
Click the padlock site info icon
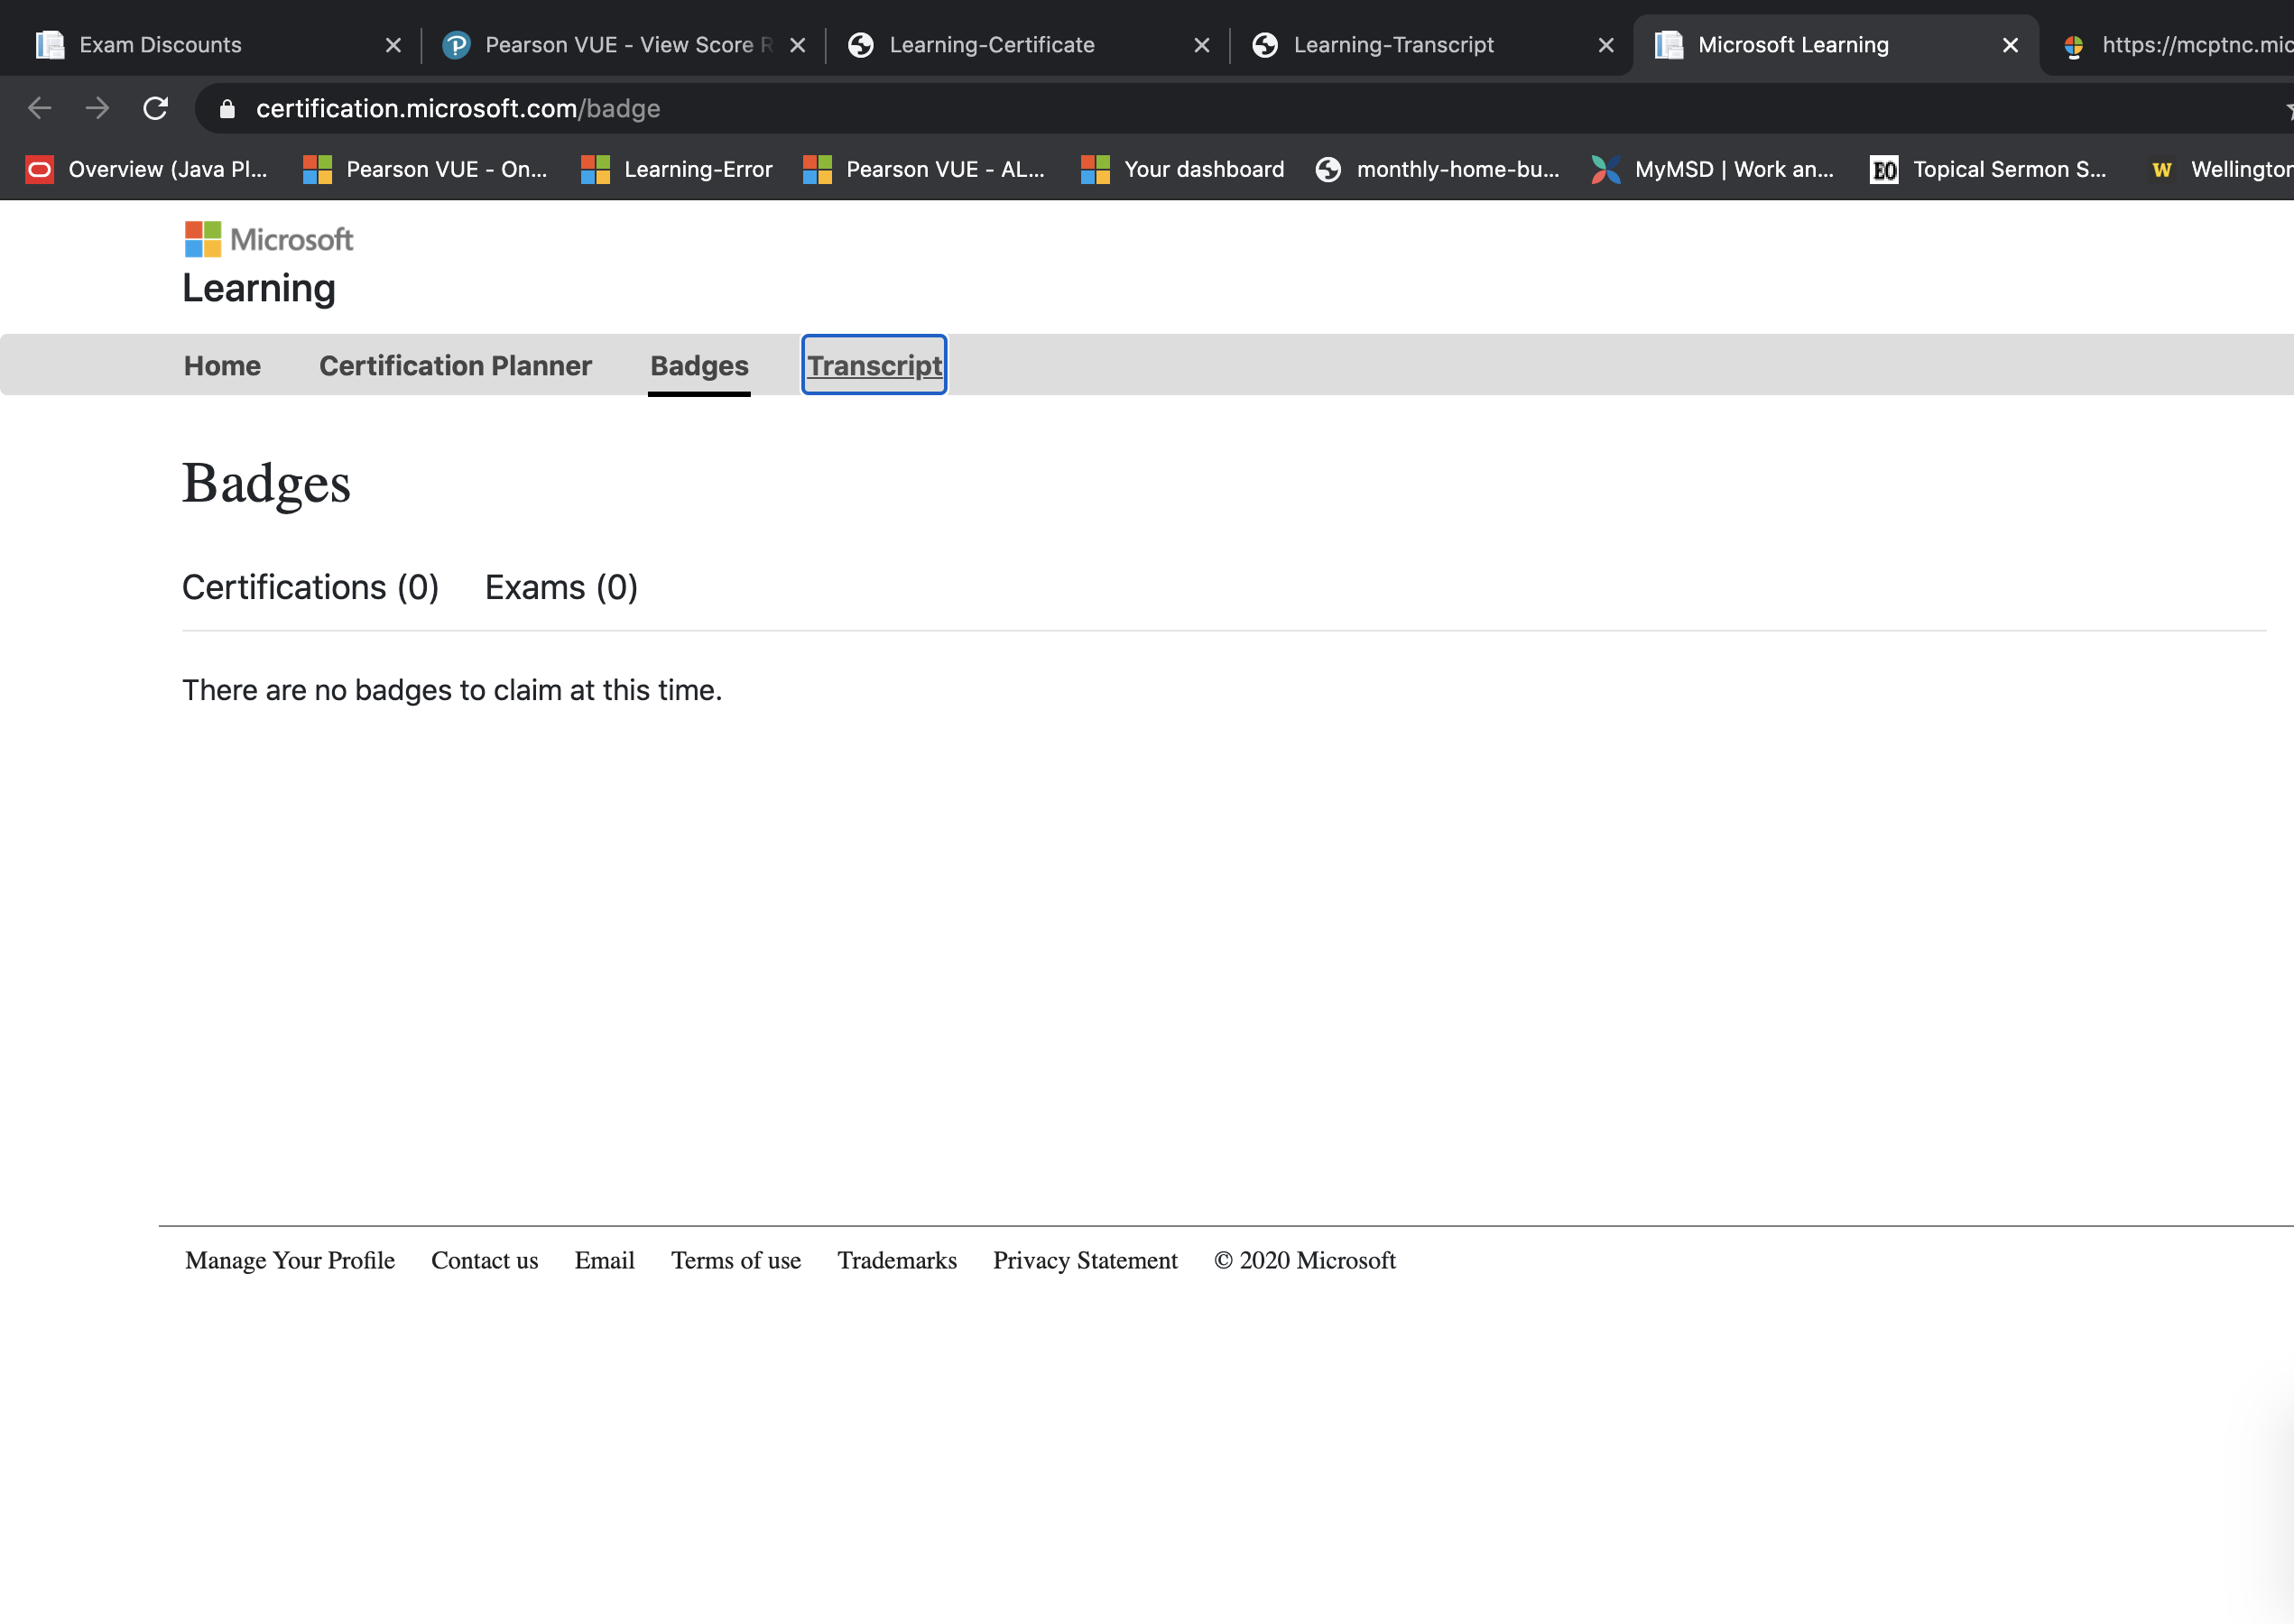pyautogui.click(x=227, y=109)
